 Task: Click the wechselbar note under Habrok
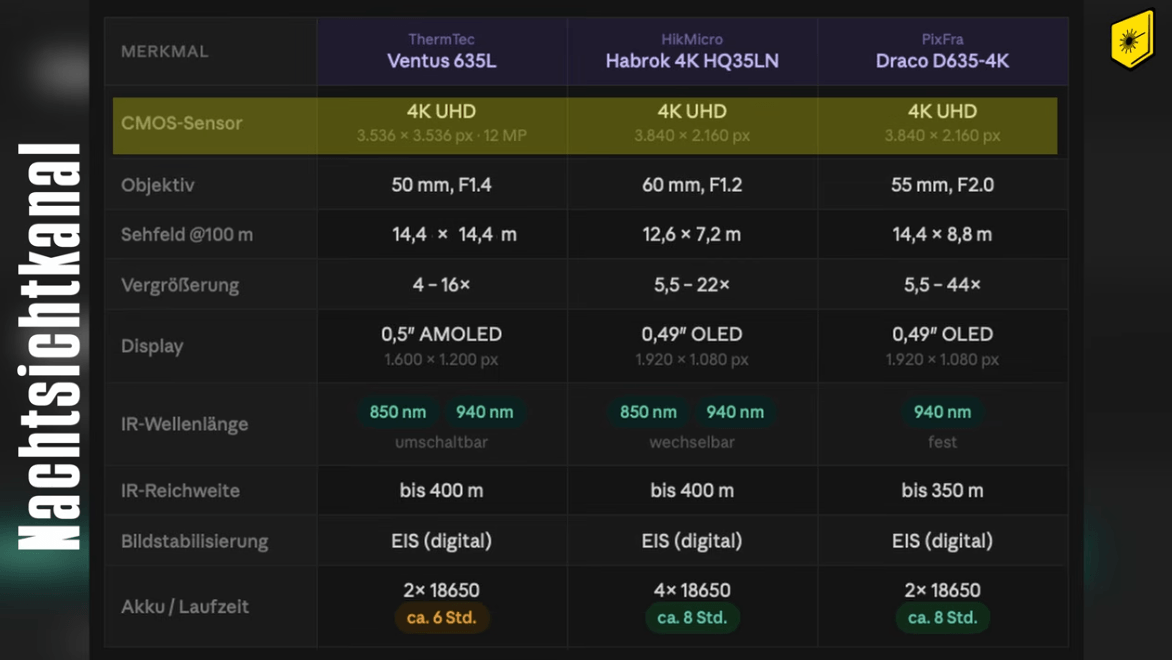point(691,442)
